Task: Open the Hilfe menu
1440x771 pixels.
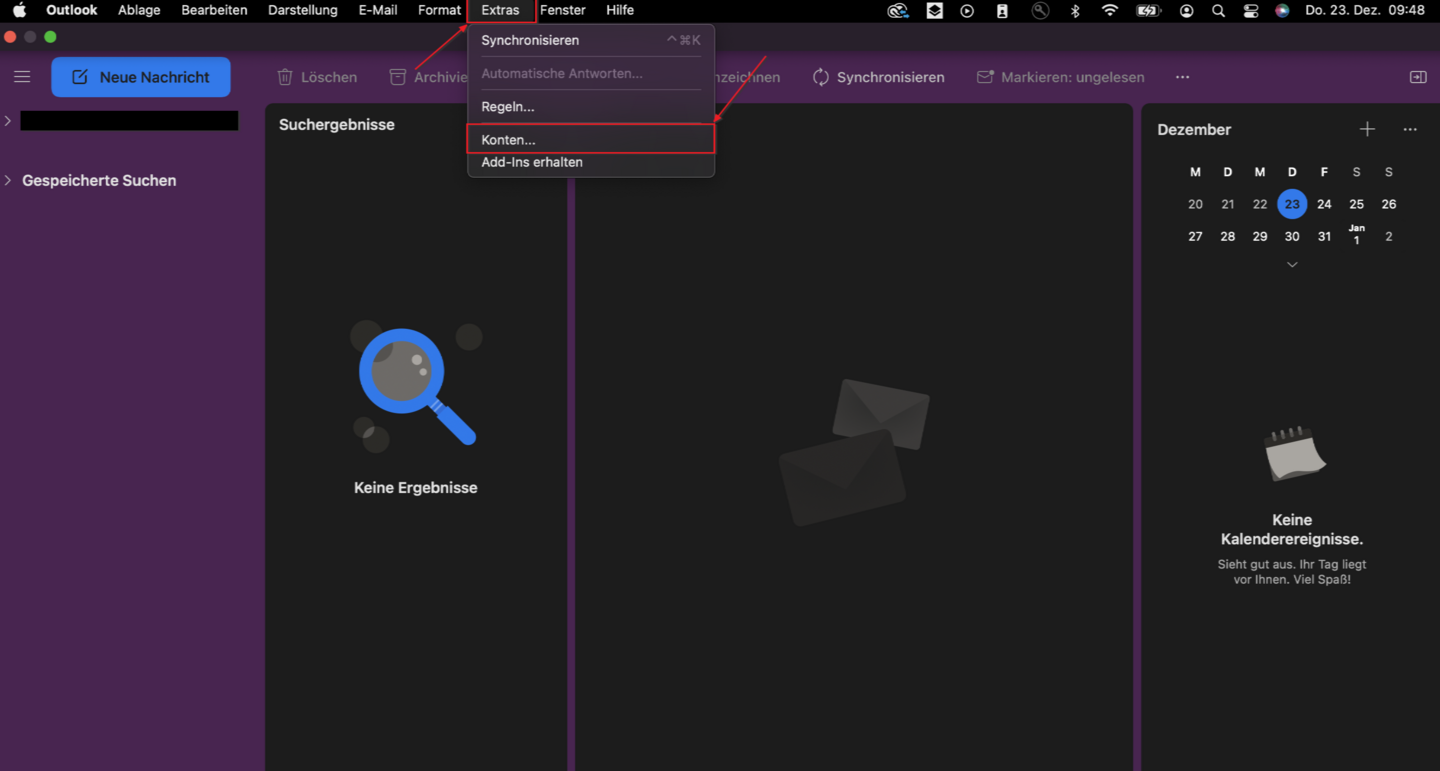Action: click(620, 10)
